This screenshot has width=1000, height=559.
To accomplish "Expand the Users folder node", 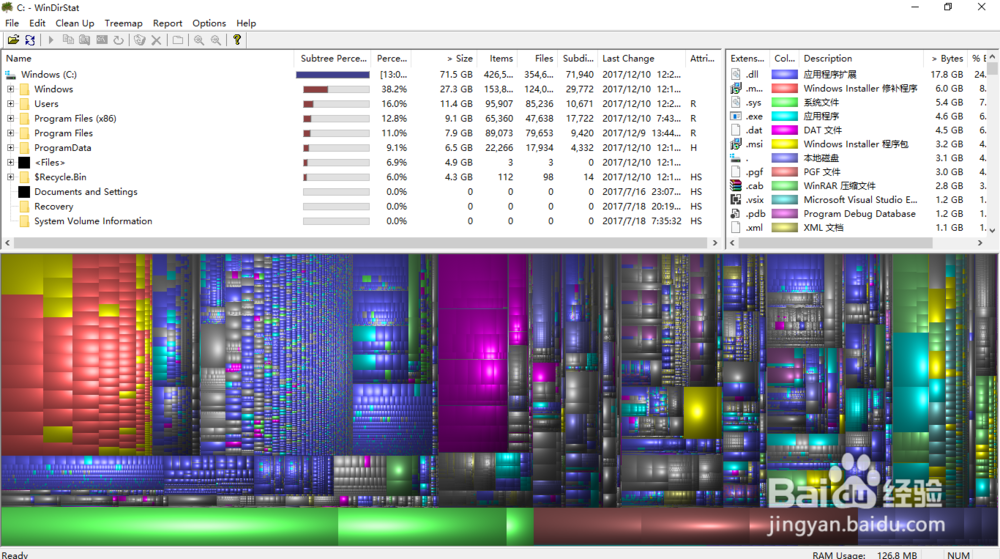I will (x=10, y=104).
